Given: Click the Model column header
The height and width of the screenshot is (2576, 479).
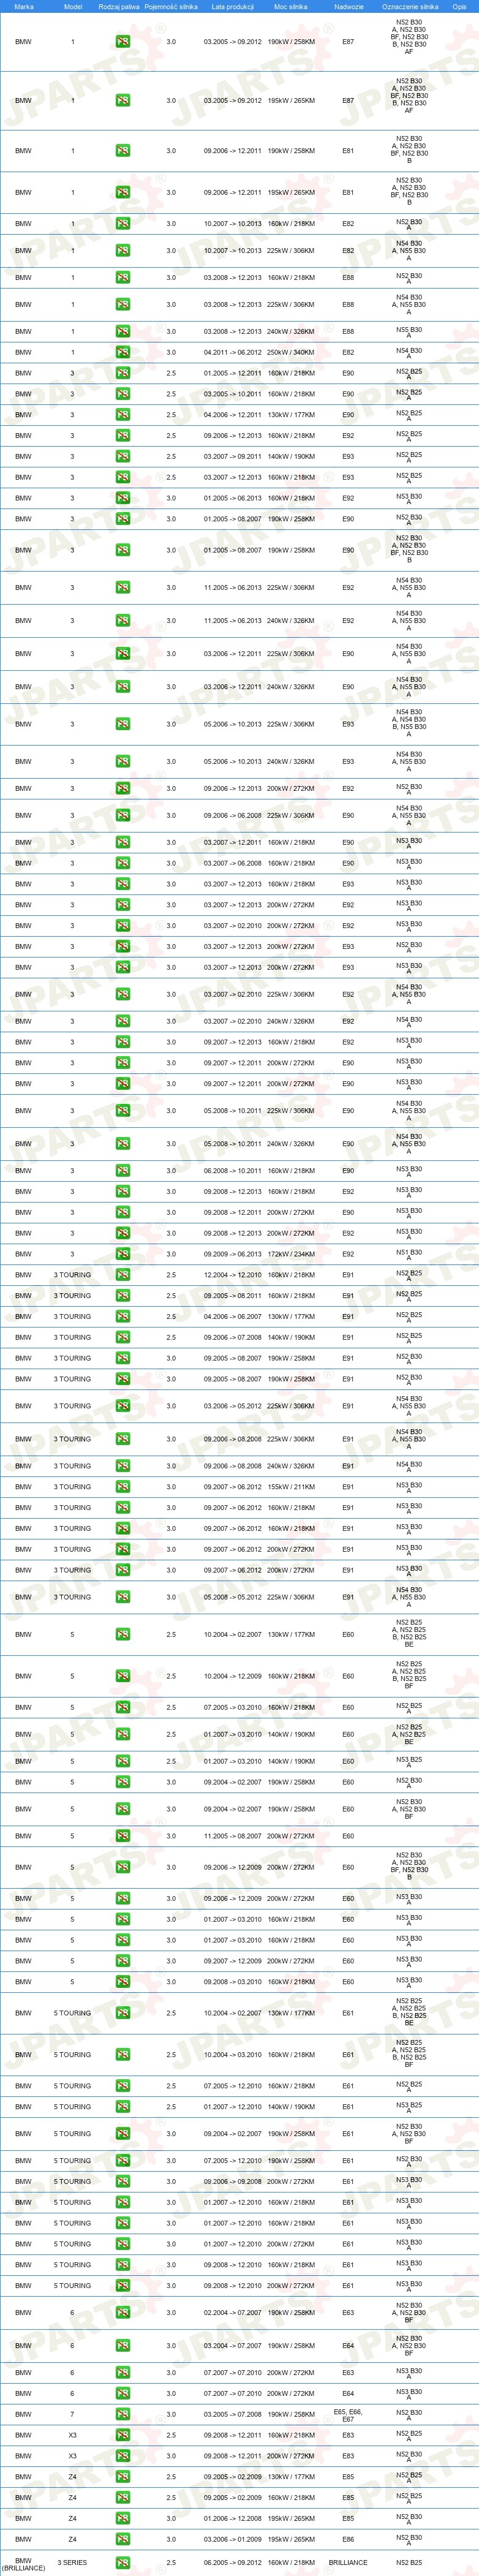Looking at the screenshot, I should click(73, 7).
